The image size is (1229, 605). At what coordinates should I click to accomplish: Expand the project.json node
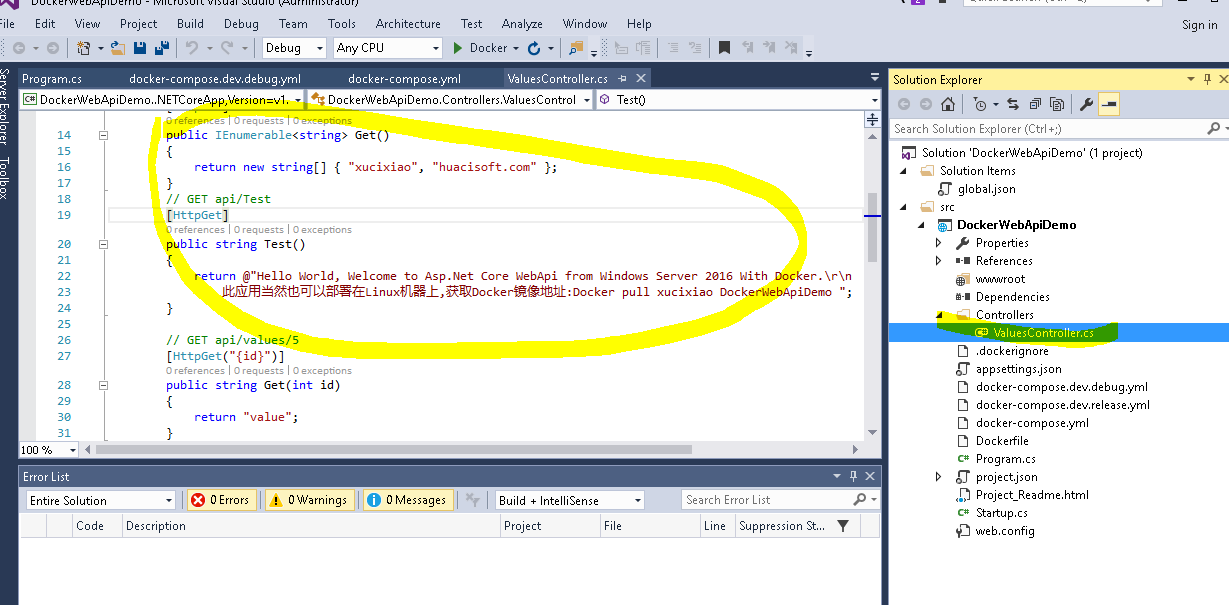(938, 477)
